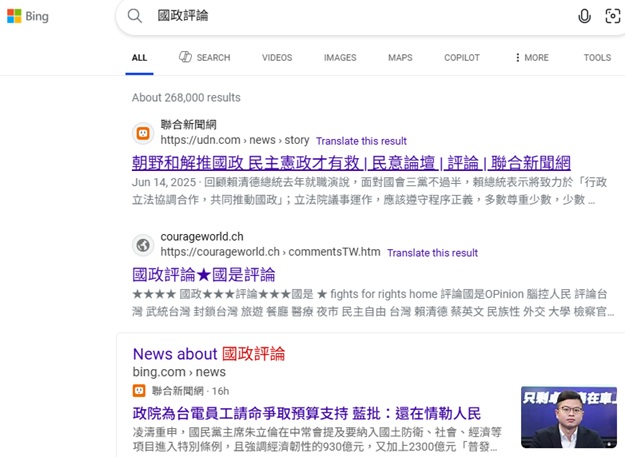The width and height of the screenshot is (625, 457).
Task: Click the bing.com › news path
Action: pos(179,372)
